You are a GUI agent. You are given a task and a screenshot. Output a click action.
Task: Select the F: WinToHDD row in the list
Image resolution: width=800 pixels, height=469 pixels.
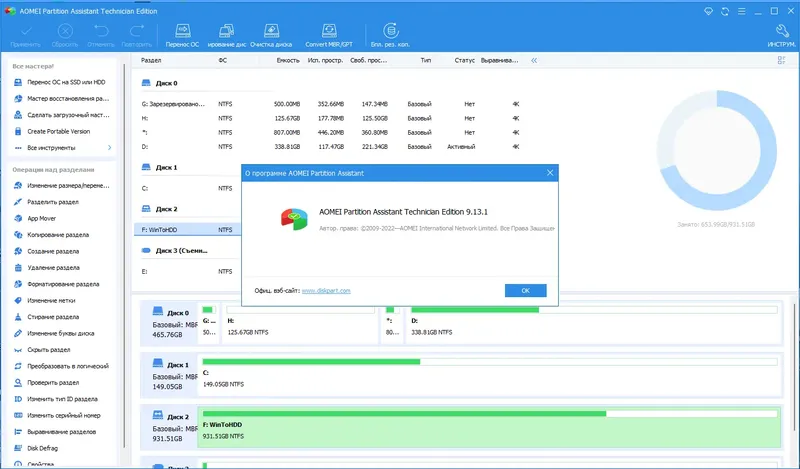tap(188, 230)
